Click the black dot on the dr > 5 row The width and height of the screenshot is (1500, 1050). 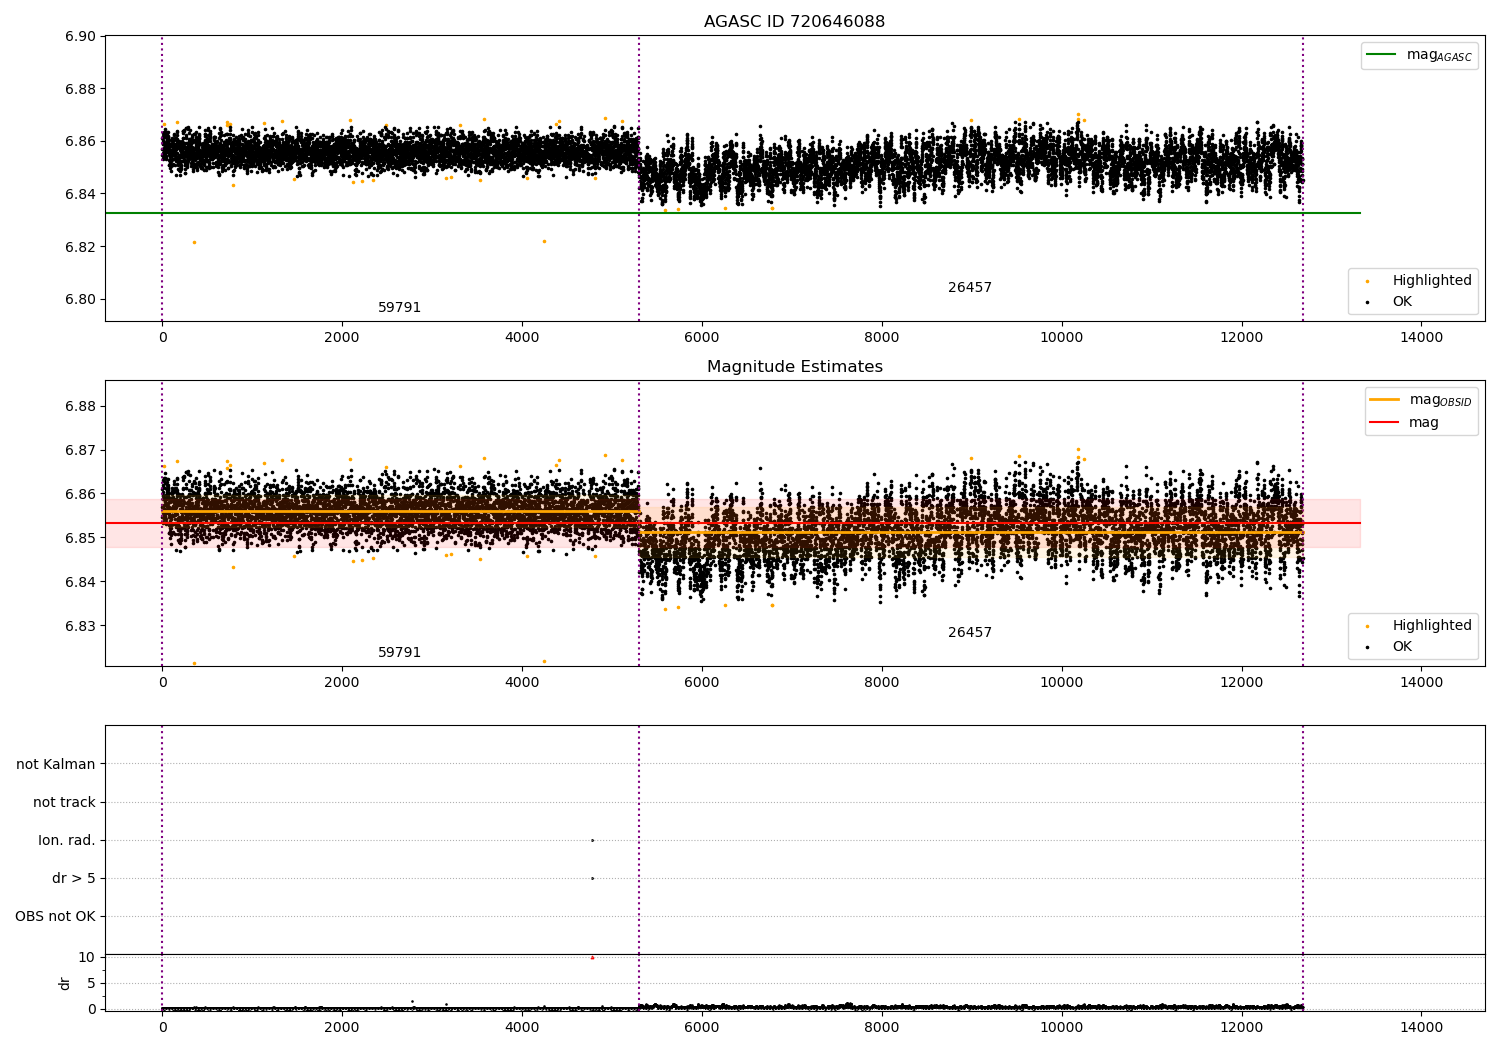592,878
